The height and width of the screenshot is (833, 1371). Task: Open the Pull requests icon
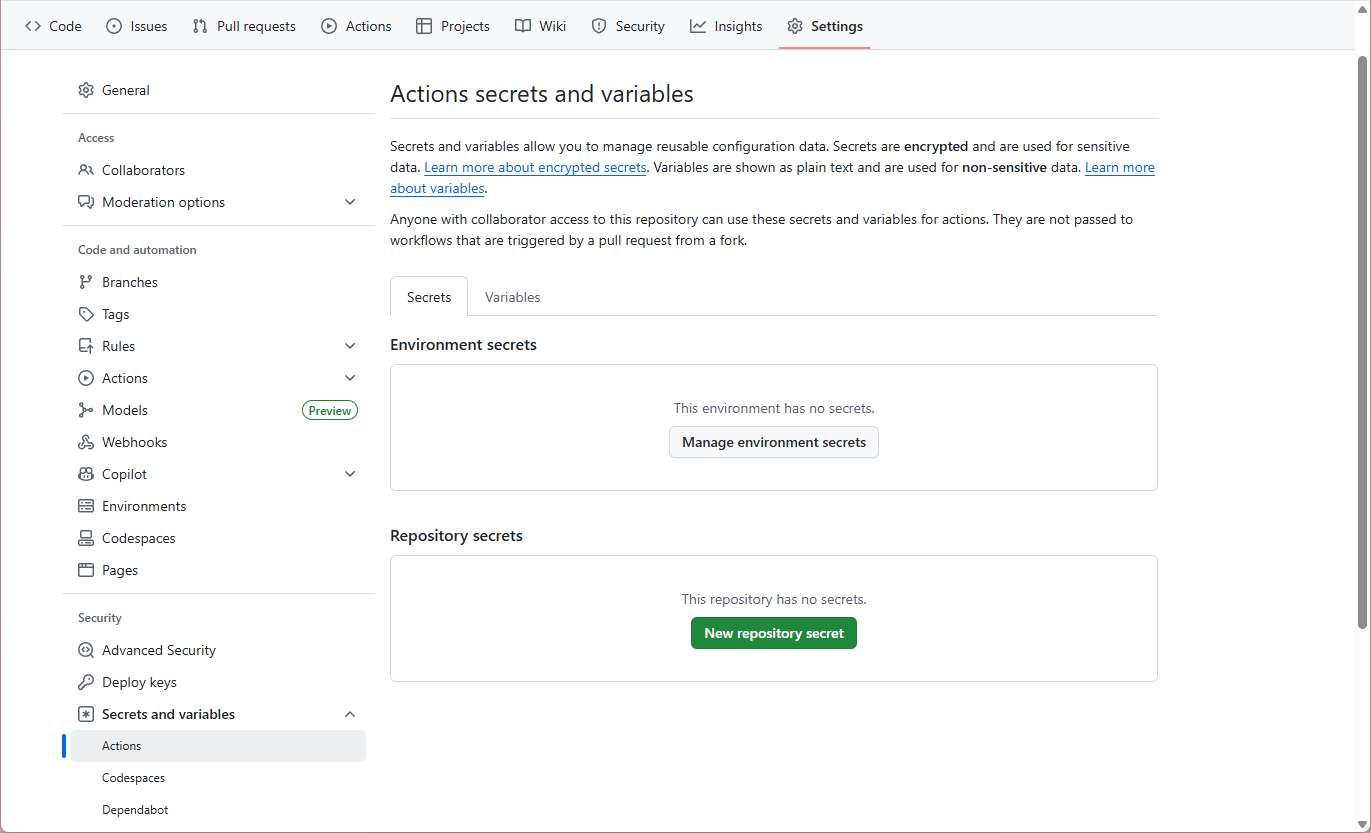point(197,26)
